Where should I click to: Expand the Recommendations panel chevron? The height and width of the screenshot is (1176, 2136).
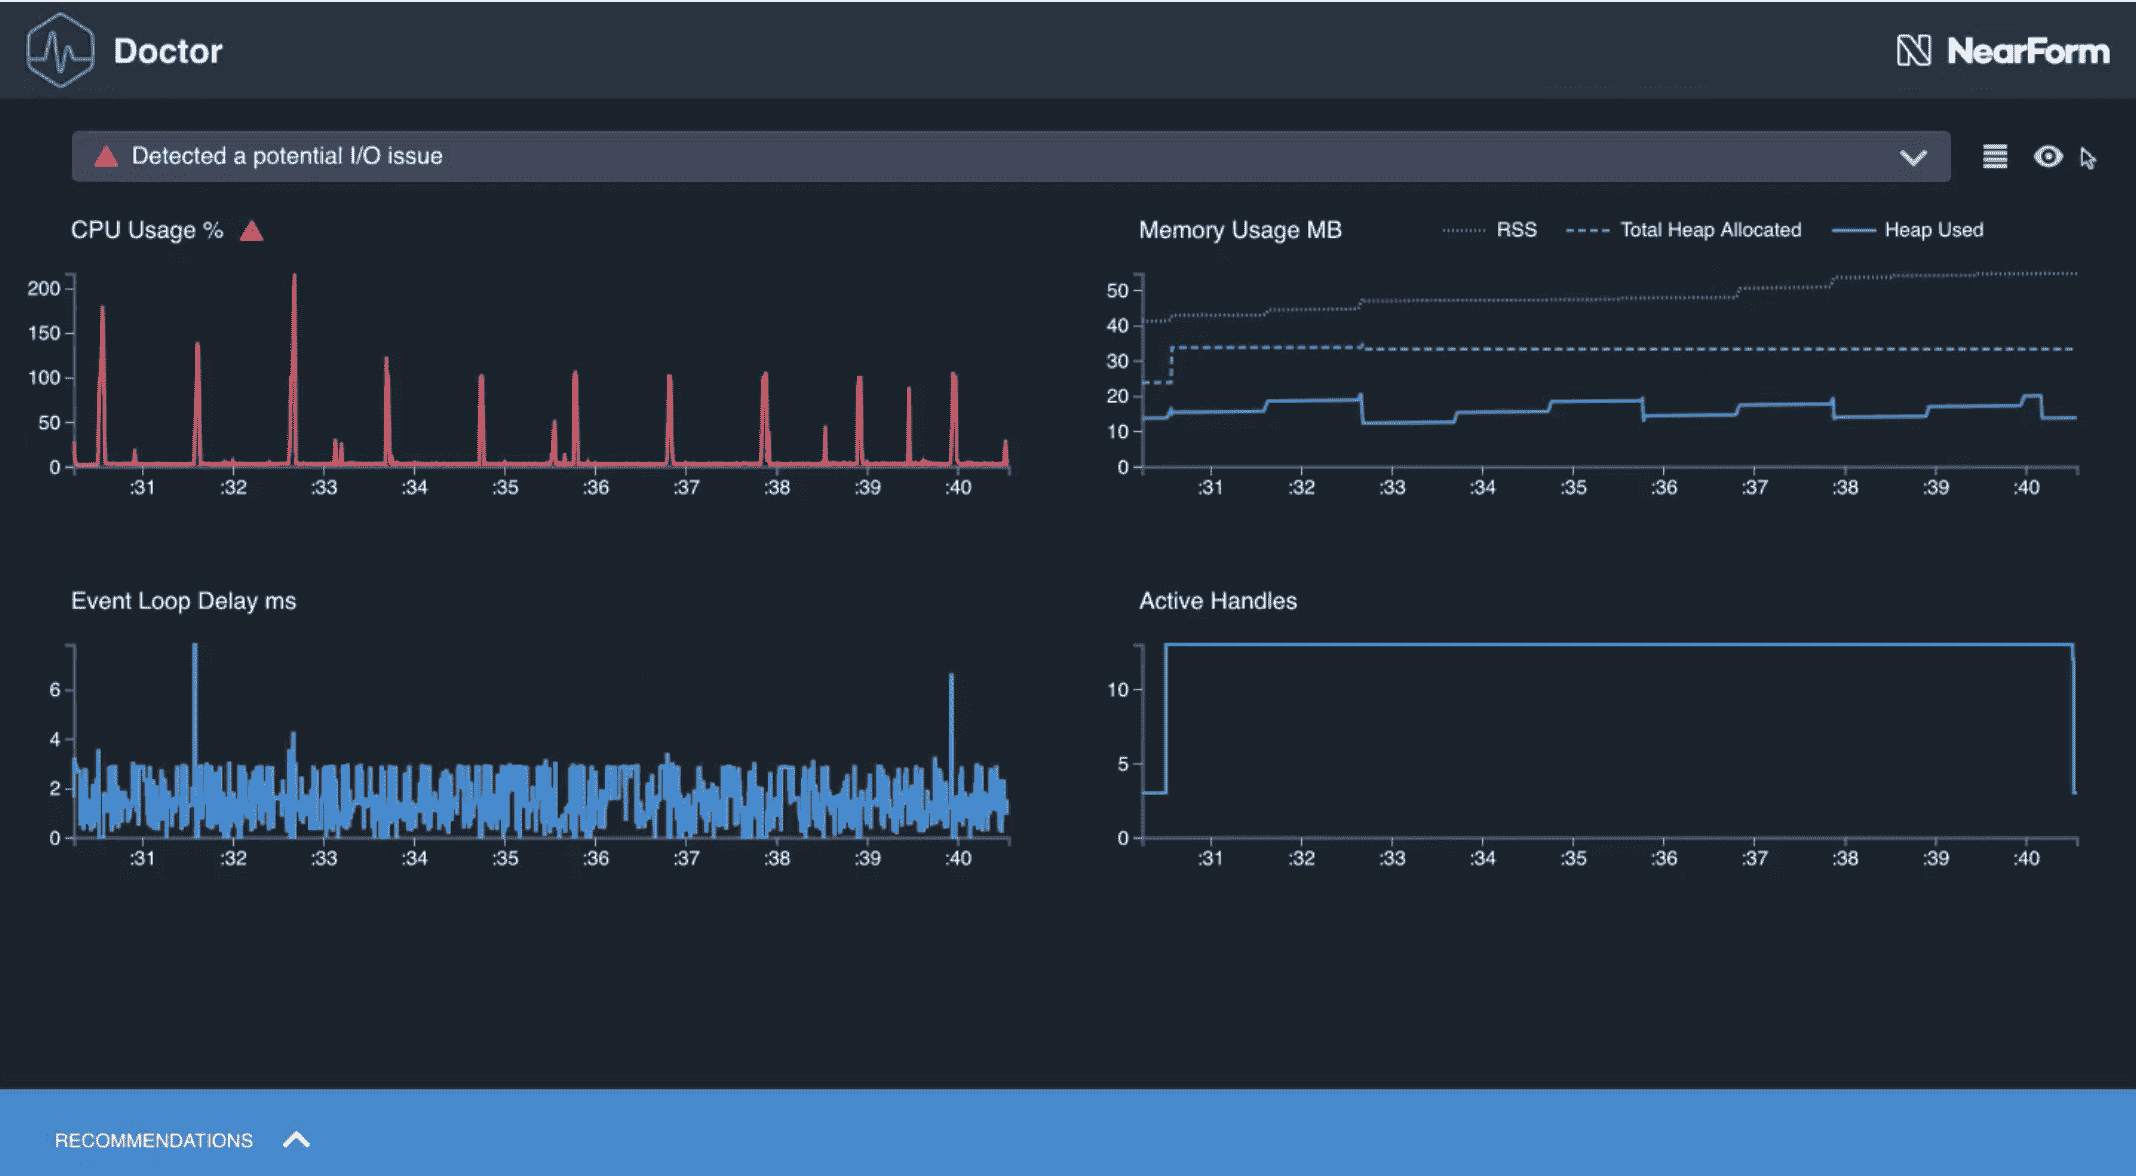296,1140
